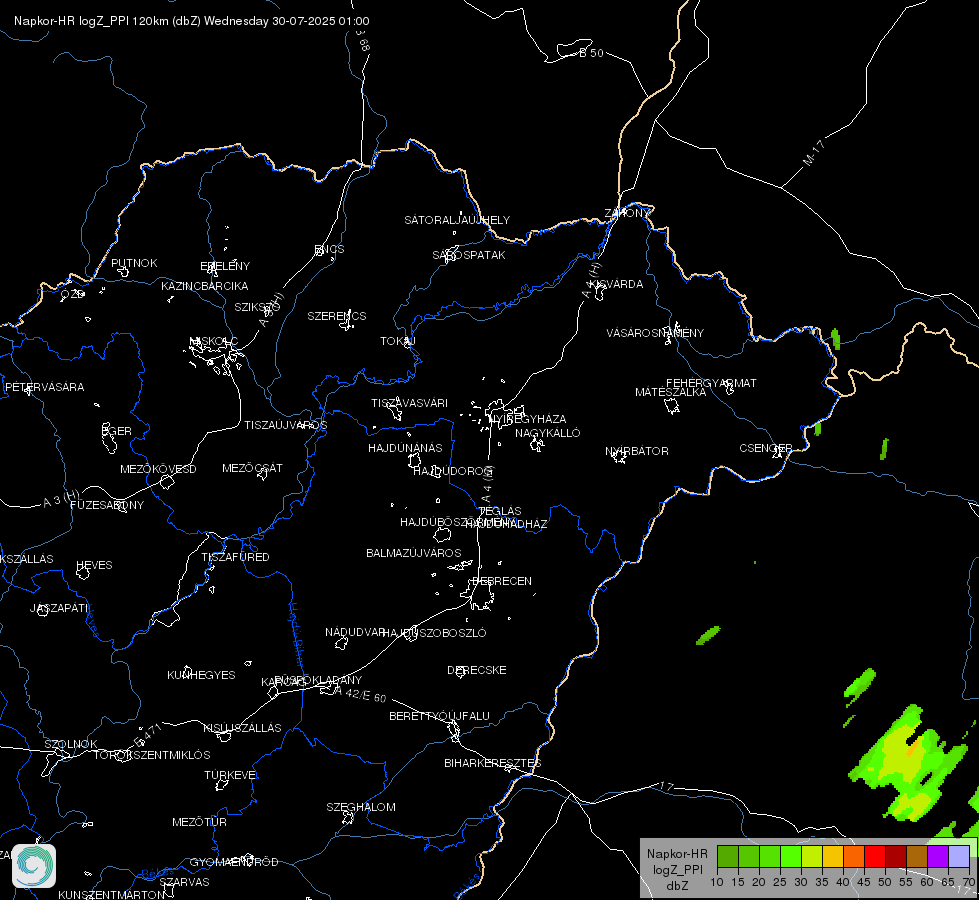Click the swirl logo icon at bottom-left
Screen dimensions: 979x900
(34, 866)
